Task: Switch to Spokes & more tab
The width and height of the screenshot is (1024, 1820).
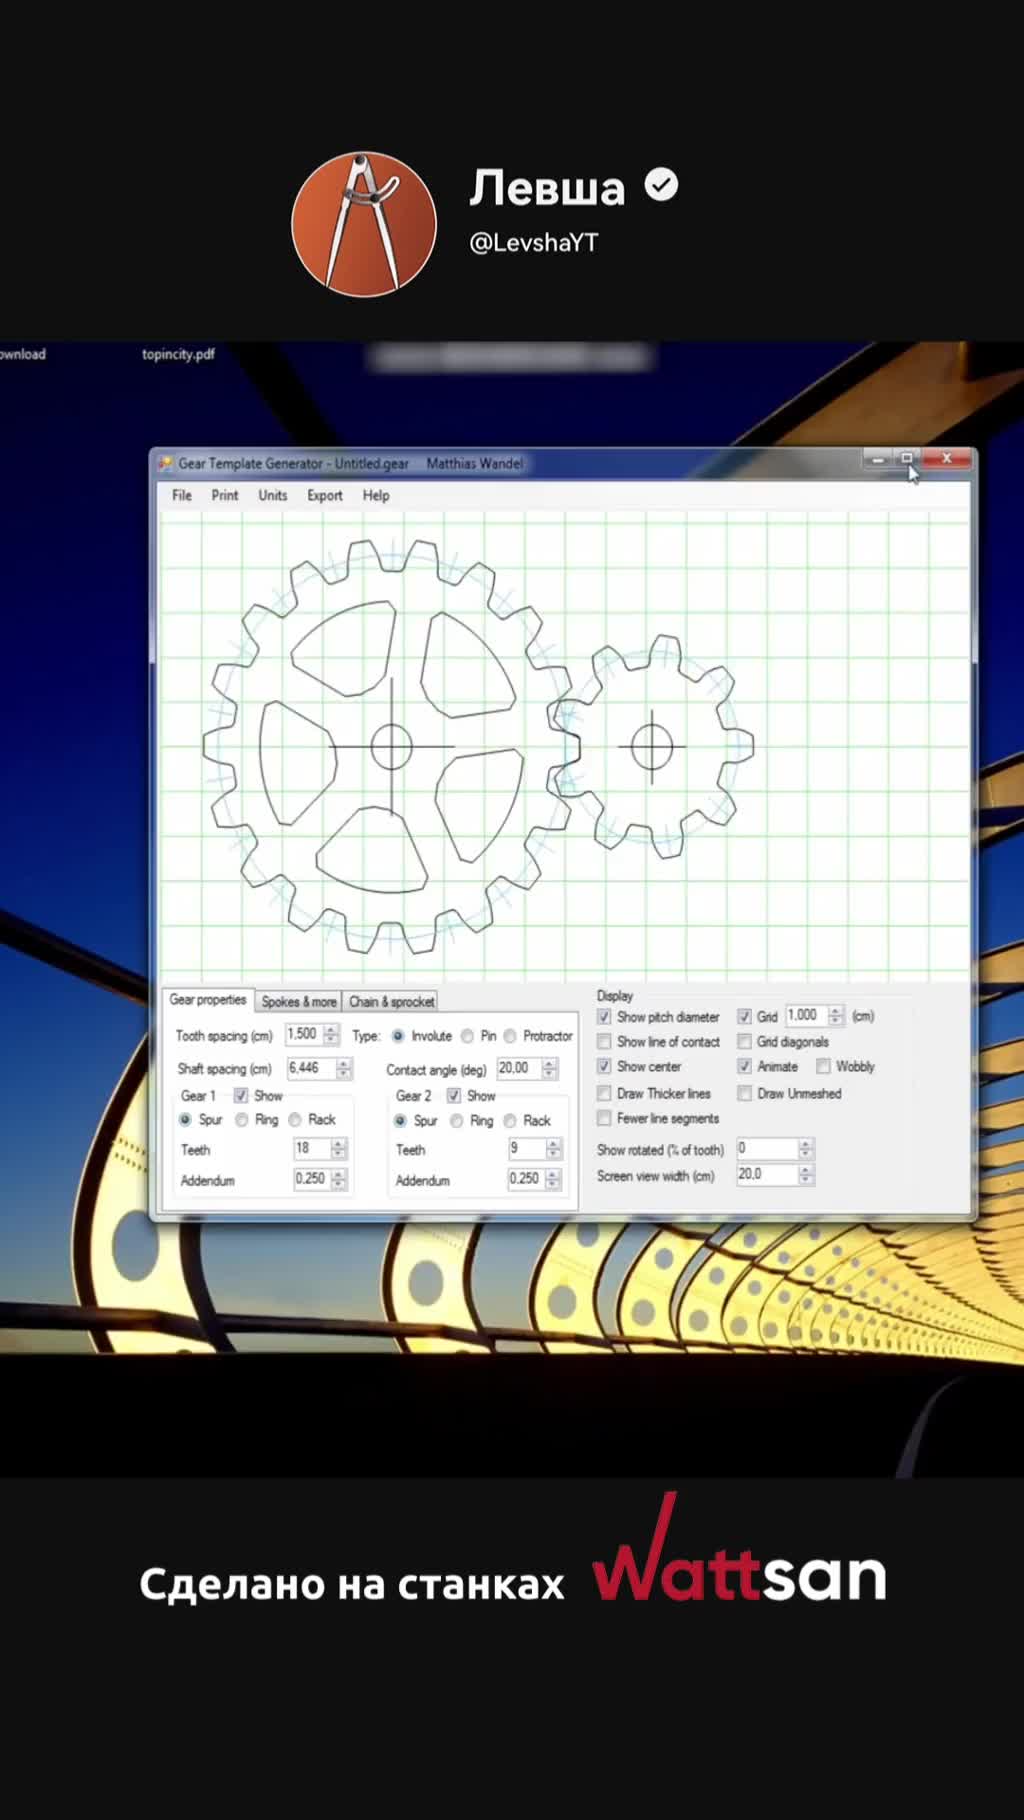Action: [x=299, y=1001]
